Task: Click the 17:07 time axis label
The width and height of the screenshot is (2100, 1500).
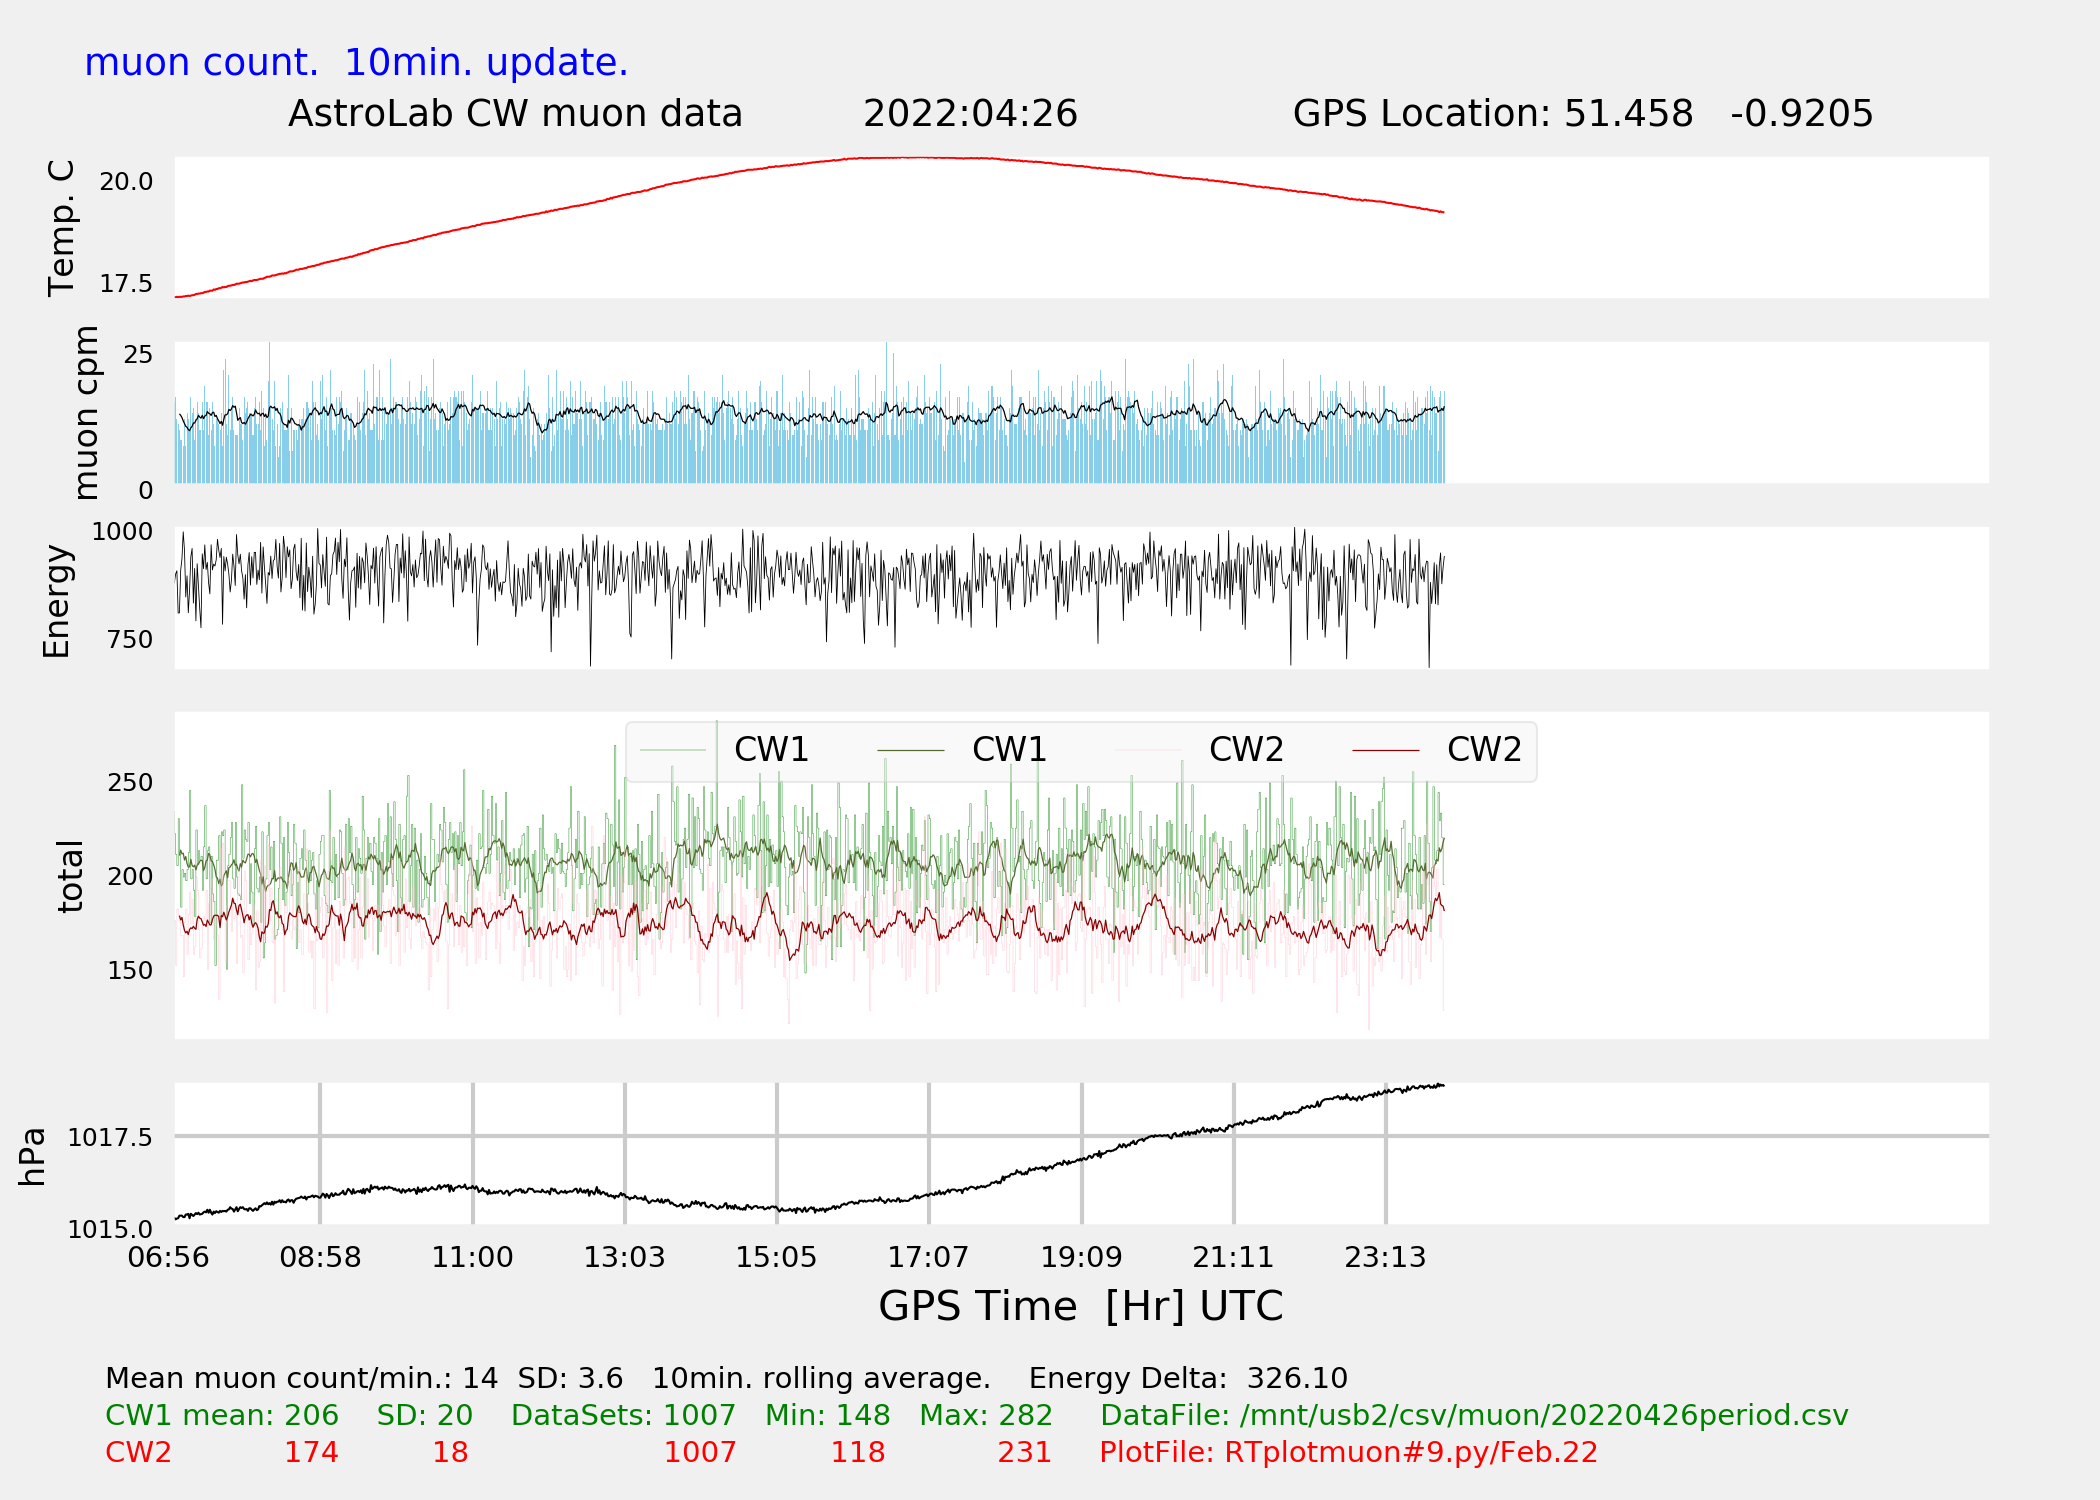Action: coord(928,1257)
